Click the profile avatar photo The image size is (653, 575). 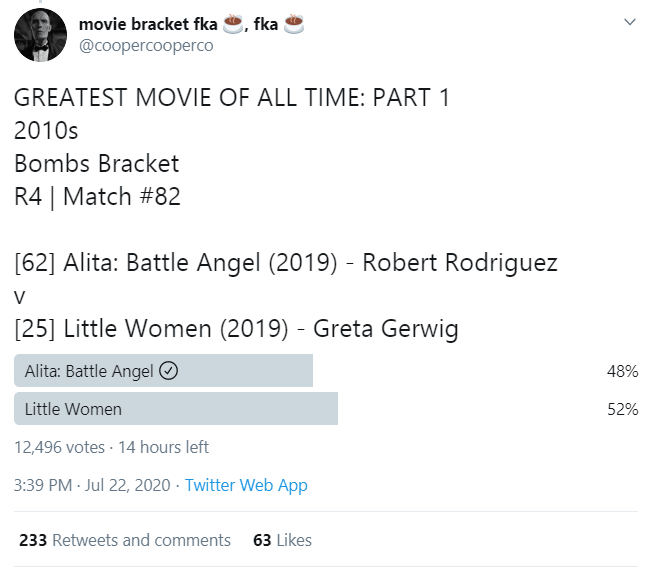[39, 36]
